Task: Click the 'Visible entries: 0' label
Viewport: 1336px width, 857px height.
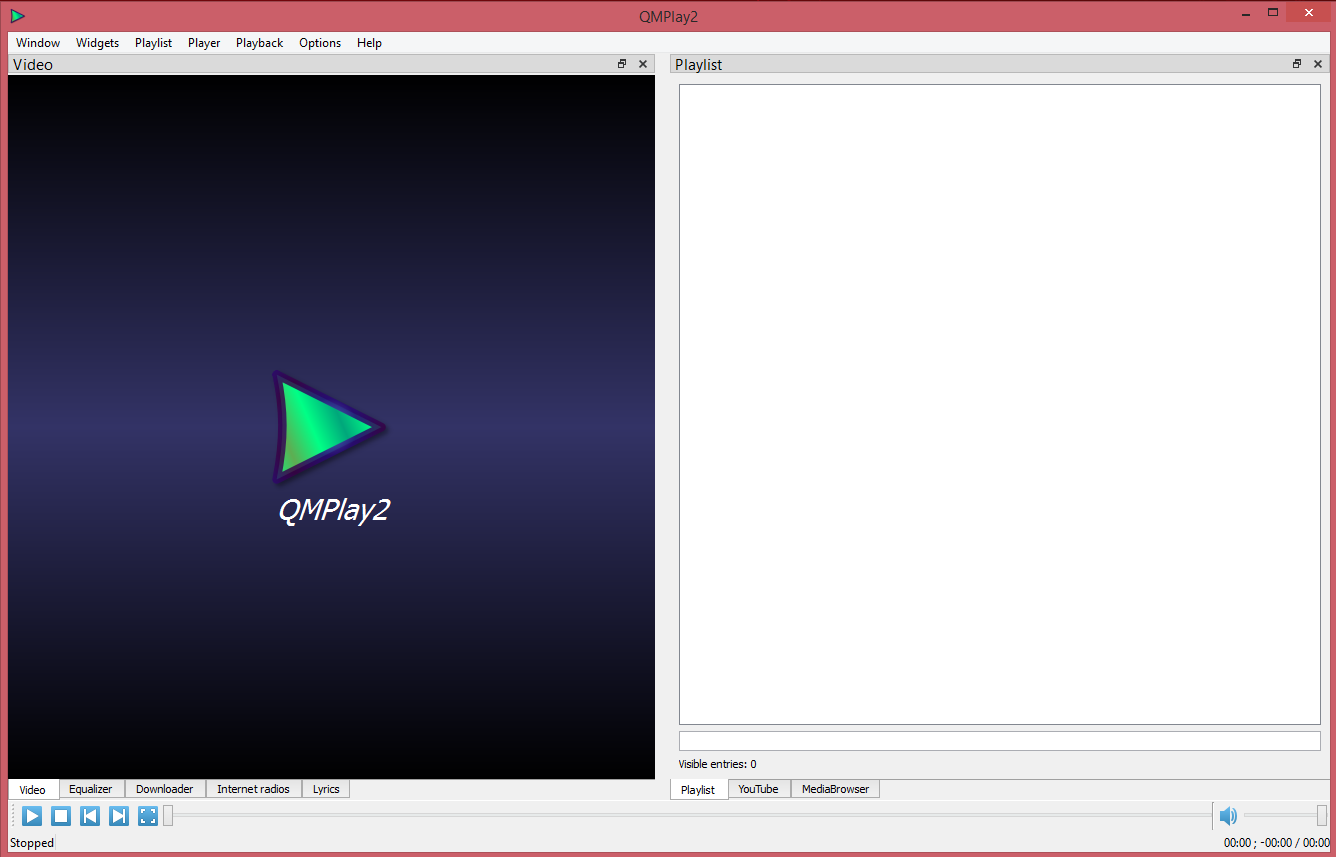Action: click(x=718, y=764)
